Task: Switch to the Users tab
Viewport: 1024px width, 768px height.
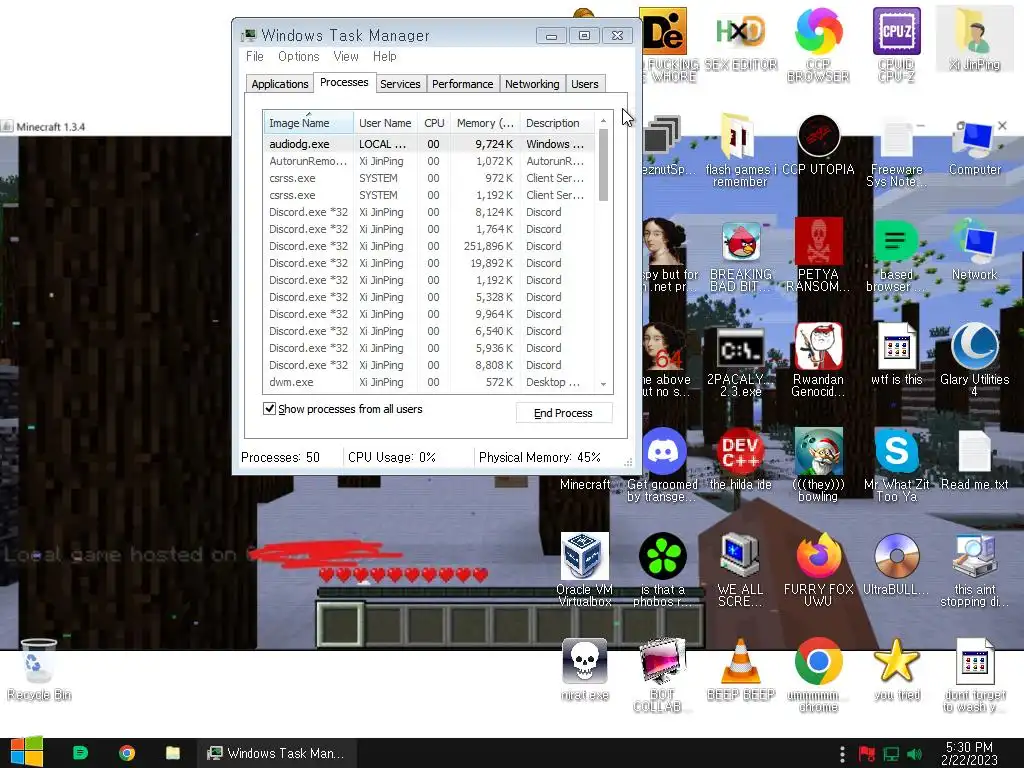Action: click(x=584, y=84)
